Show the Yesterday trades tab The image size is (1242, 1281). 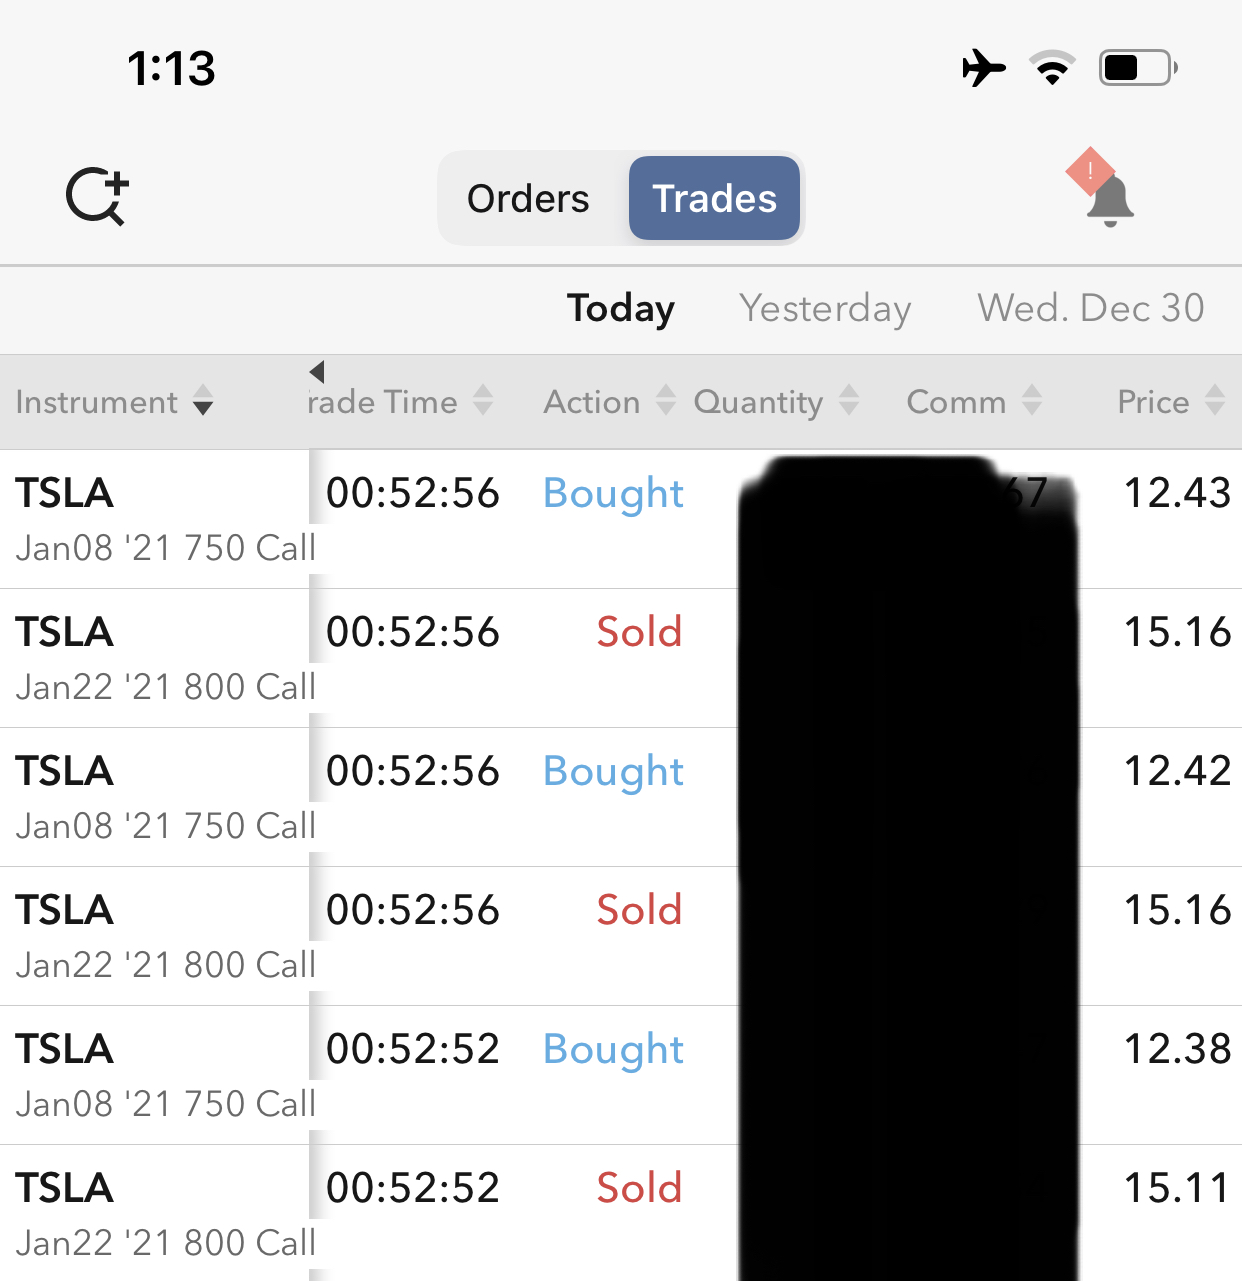click(x=825, y=309)
